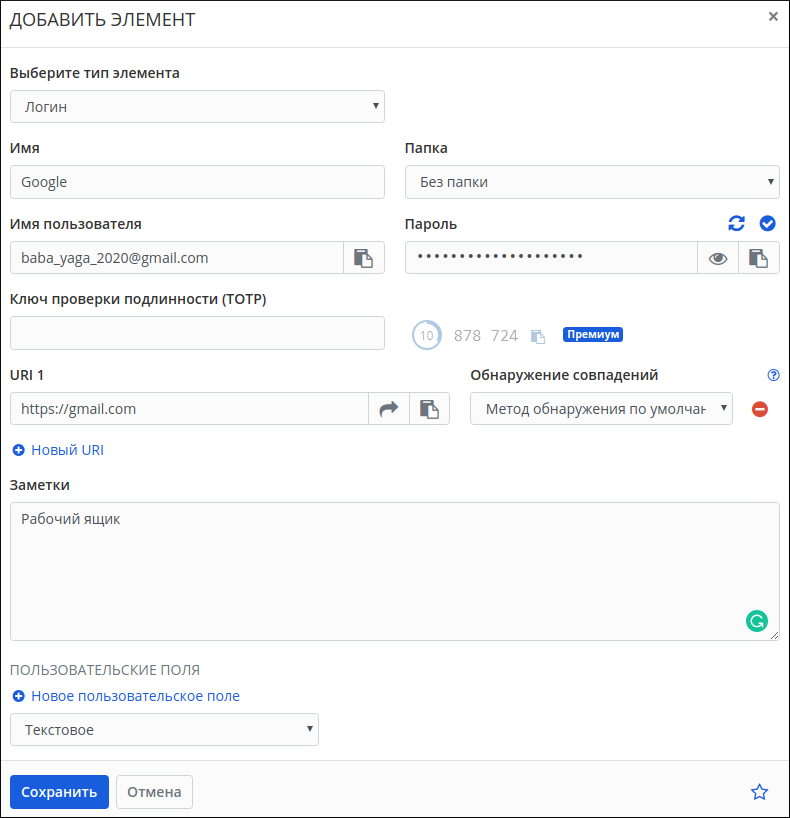The height and width of the screenshot is (818, 790).
Task: Remove URI 1 with red minus icon
Action: 760,409
